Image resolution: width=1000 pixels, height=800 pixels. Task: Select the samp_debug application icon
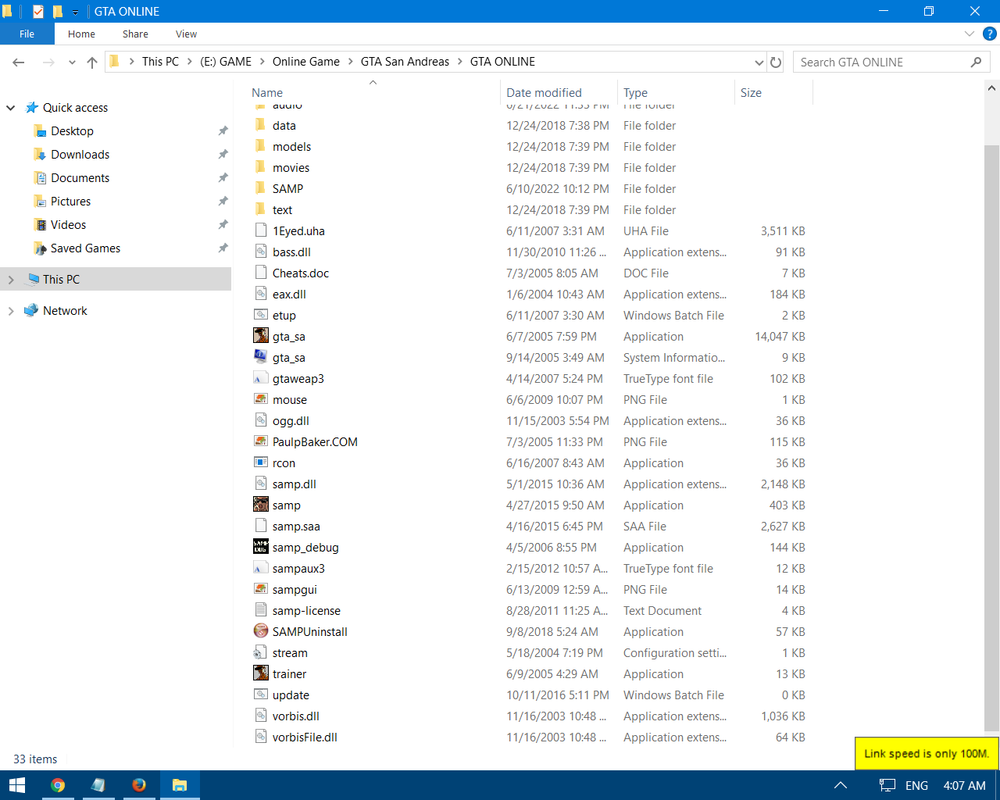[x=260, y=547]
